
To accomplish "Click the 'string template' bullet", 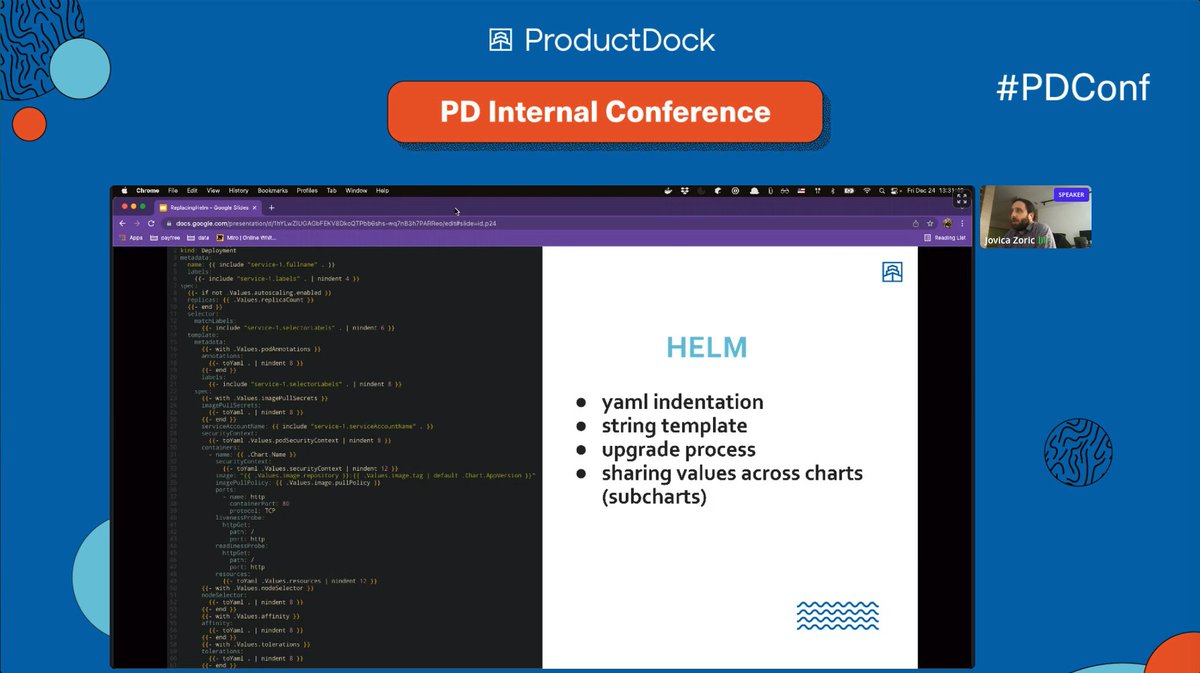I will [x=675, y=426].
